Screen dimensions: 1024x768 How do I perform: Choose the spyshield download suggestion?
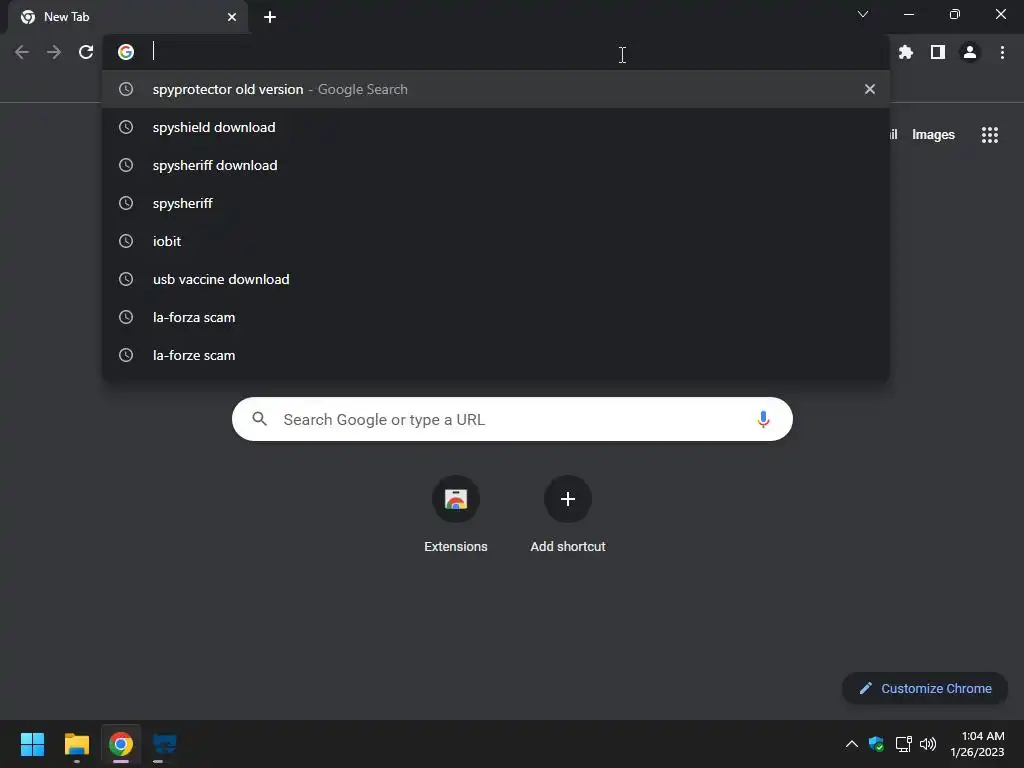point(496,127)
